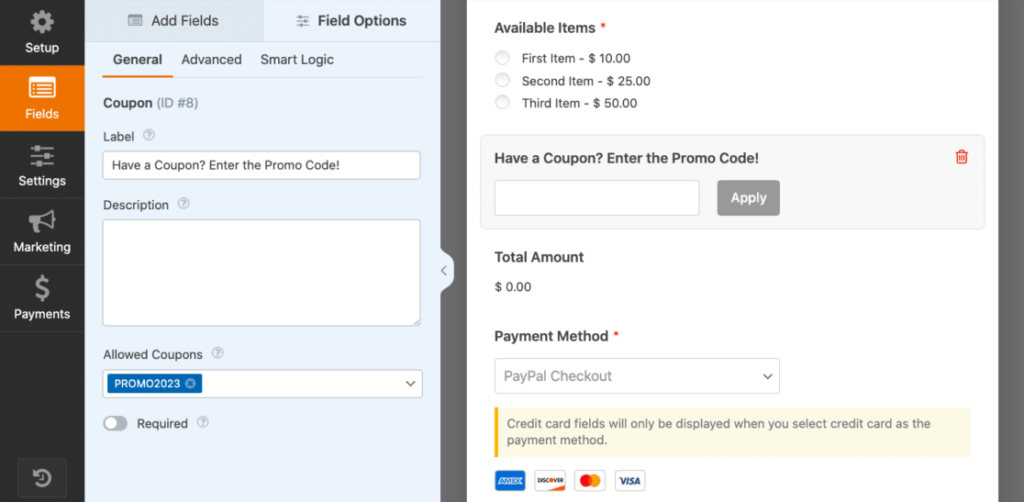Open the Payments dollar icon

tap(42, 289)
